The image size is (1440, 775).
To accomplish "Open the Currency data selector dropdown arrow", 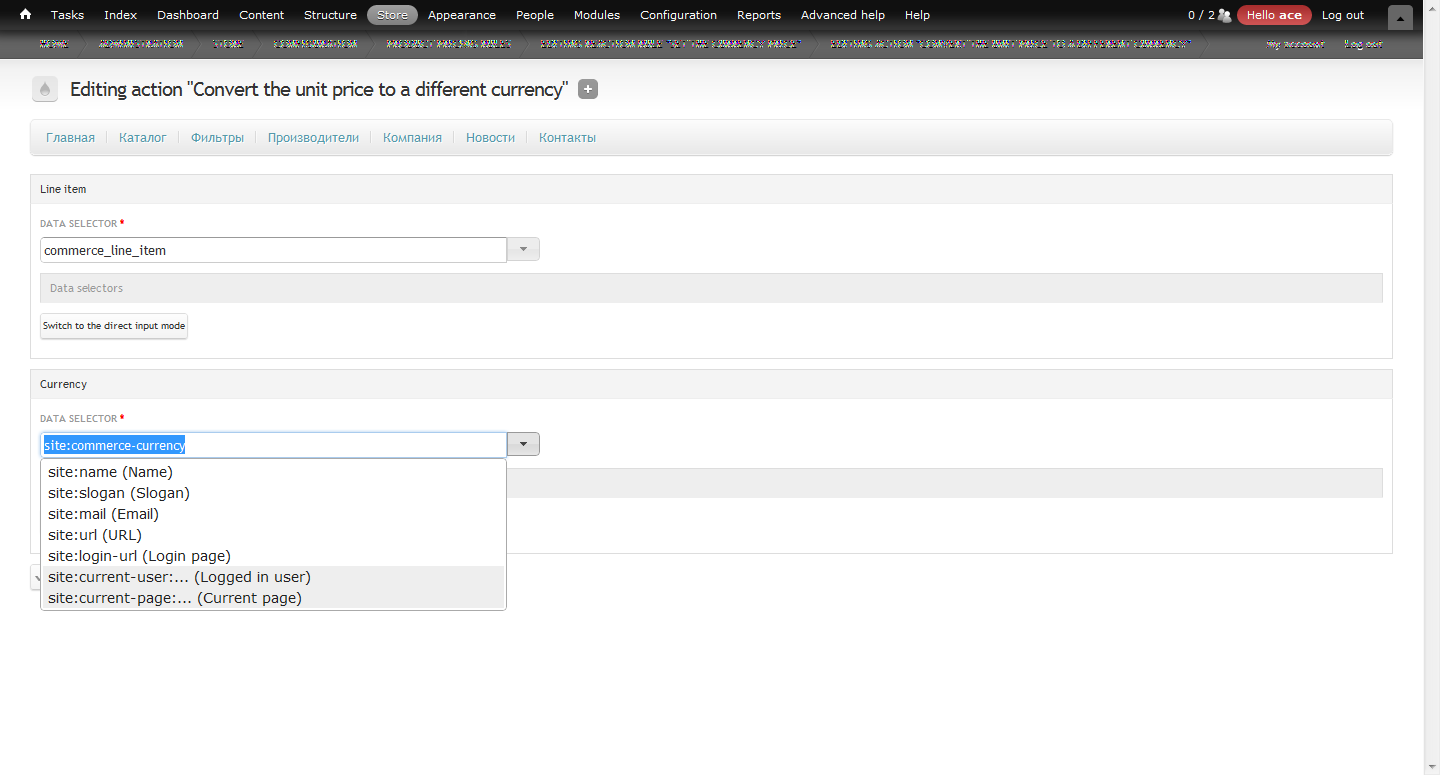I will 522,443.
